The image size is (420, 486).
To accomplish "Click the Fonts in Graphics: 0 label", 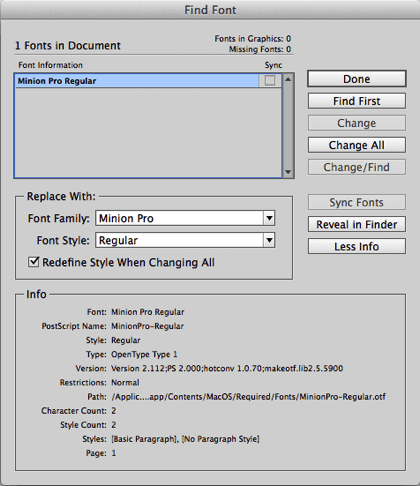I will pyautogui.click(x=253, y=39).
